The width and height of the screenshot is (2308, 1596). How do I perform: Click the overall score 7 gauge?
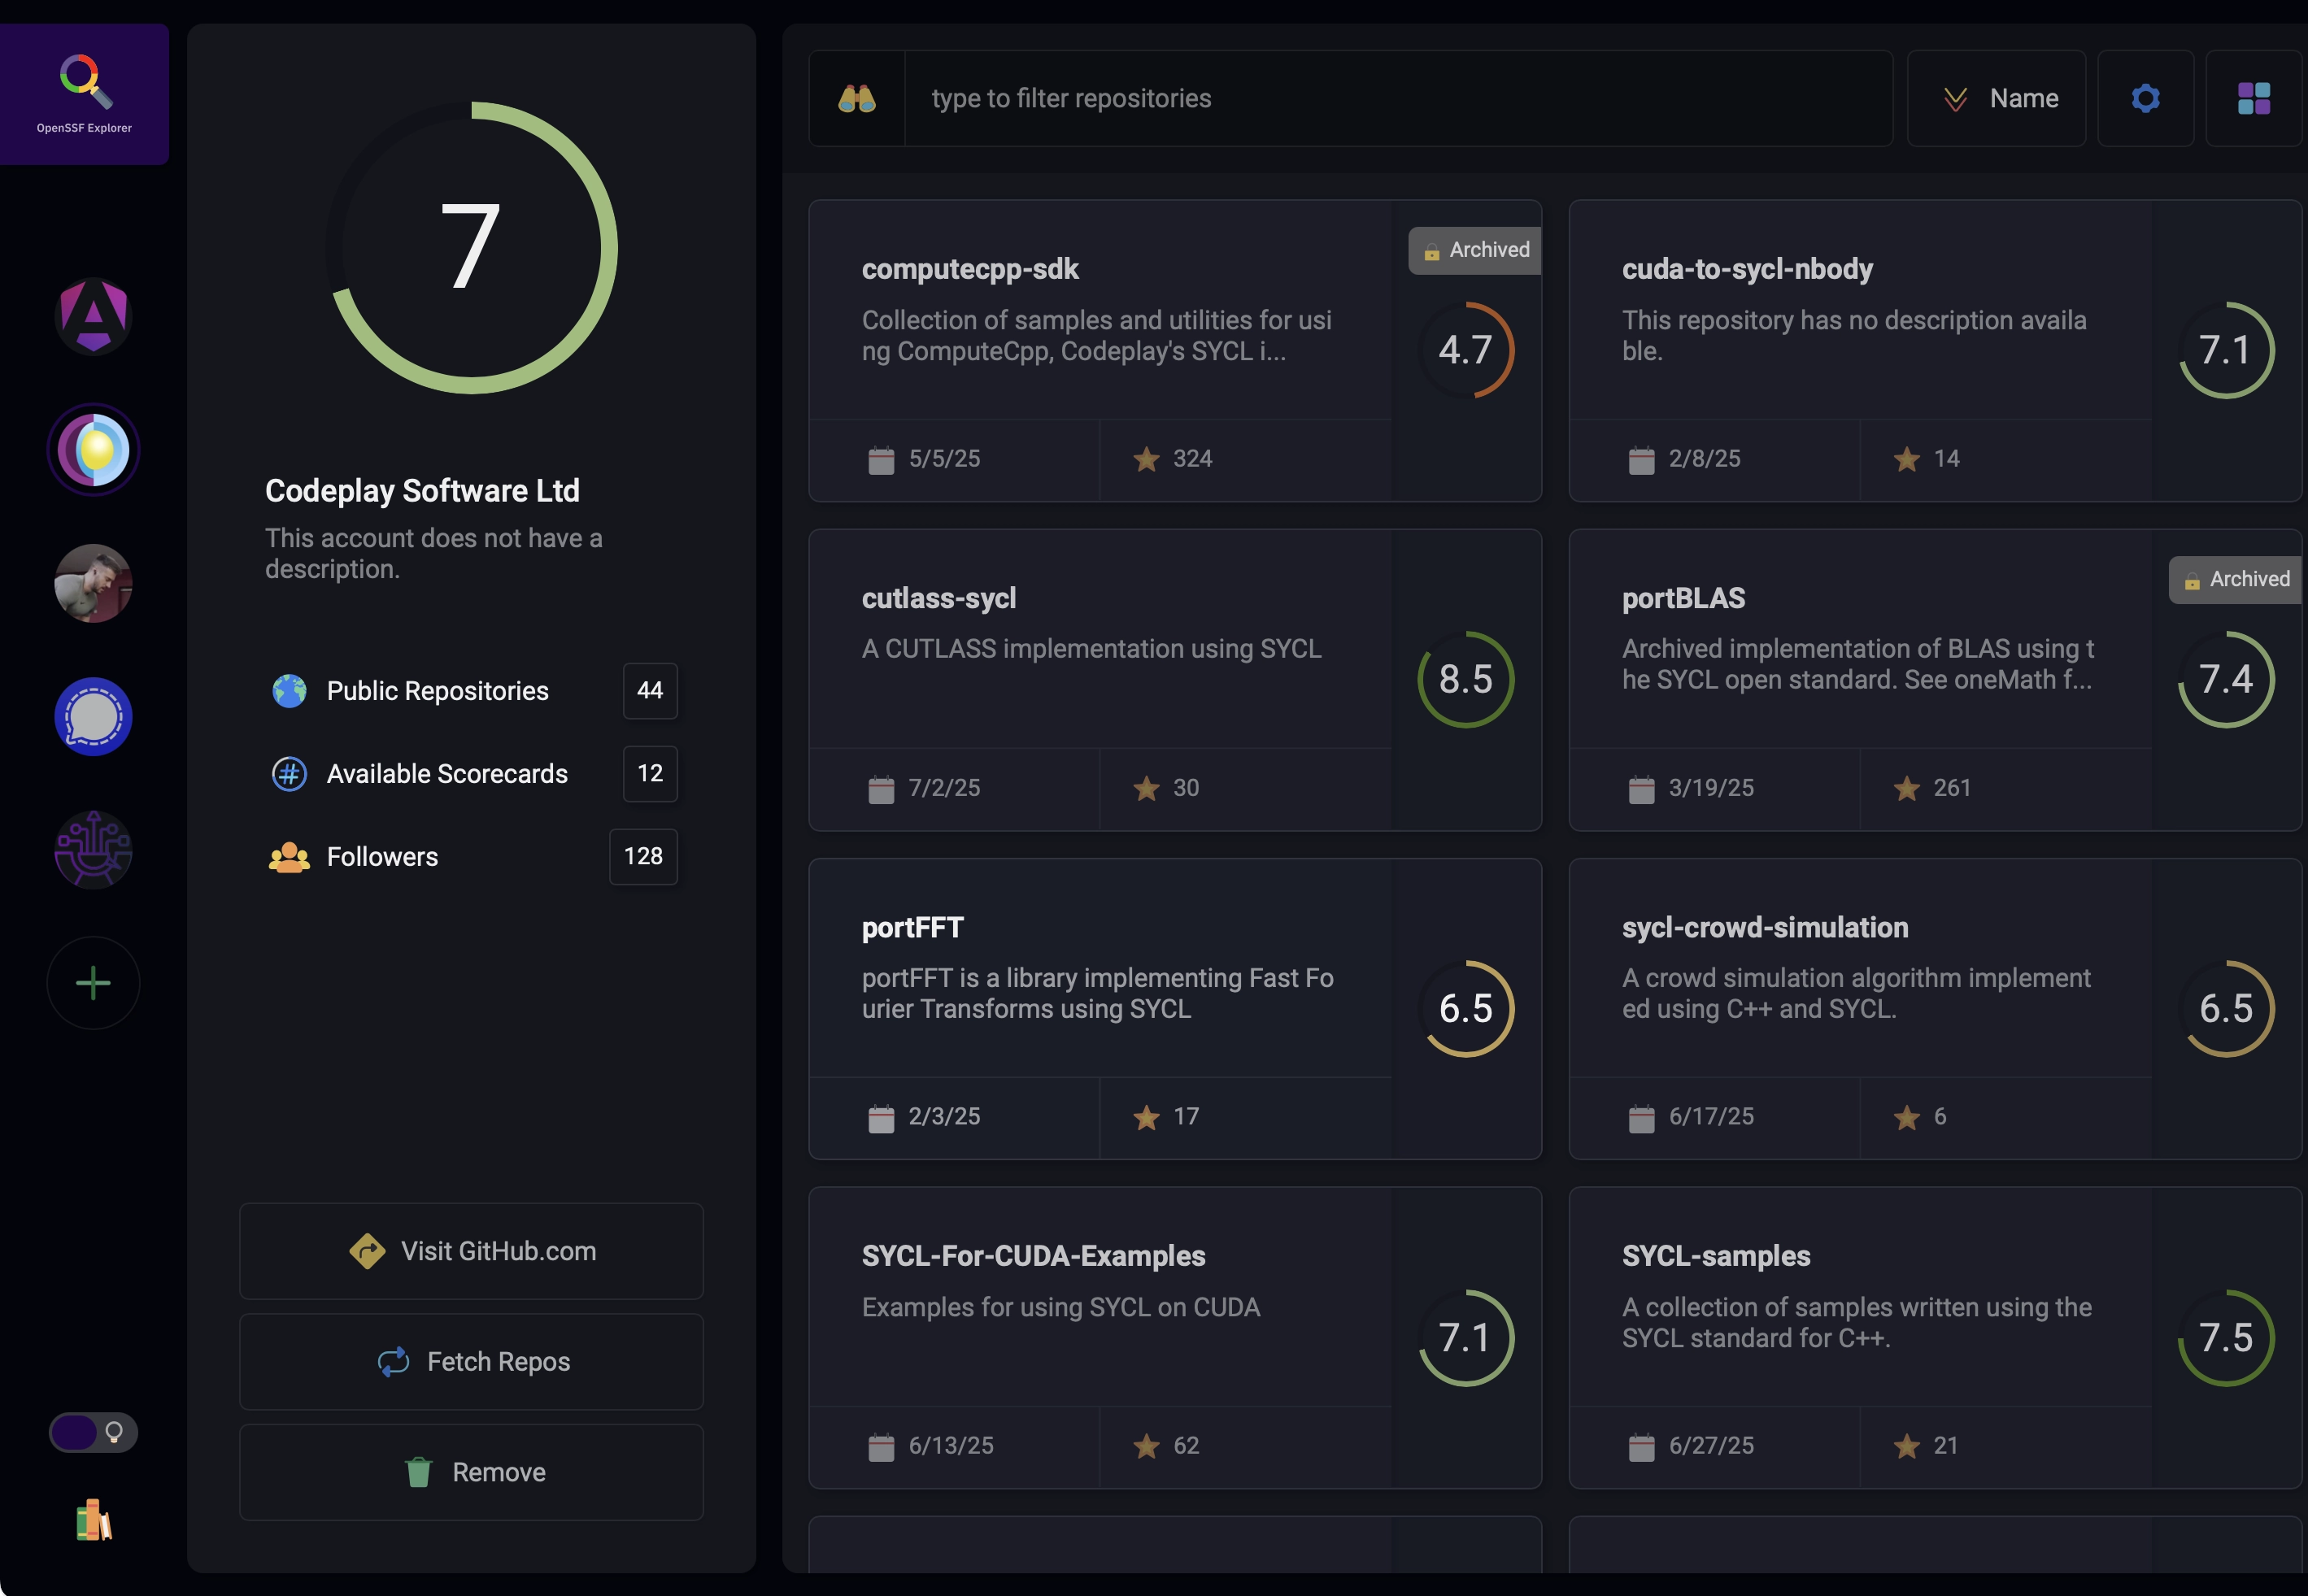(471, 248)
